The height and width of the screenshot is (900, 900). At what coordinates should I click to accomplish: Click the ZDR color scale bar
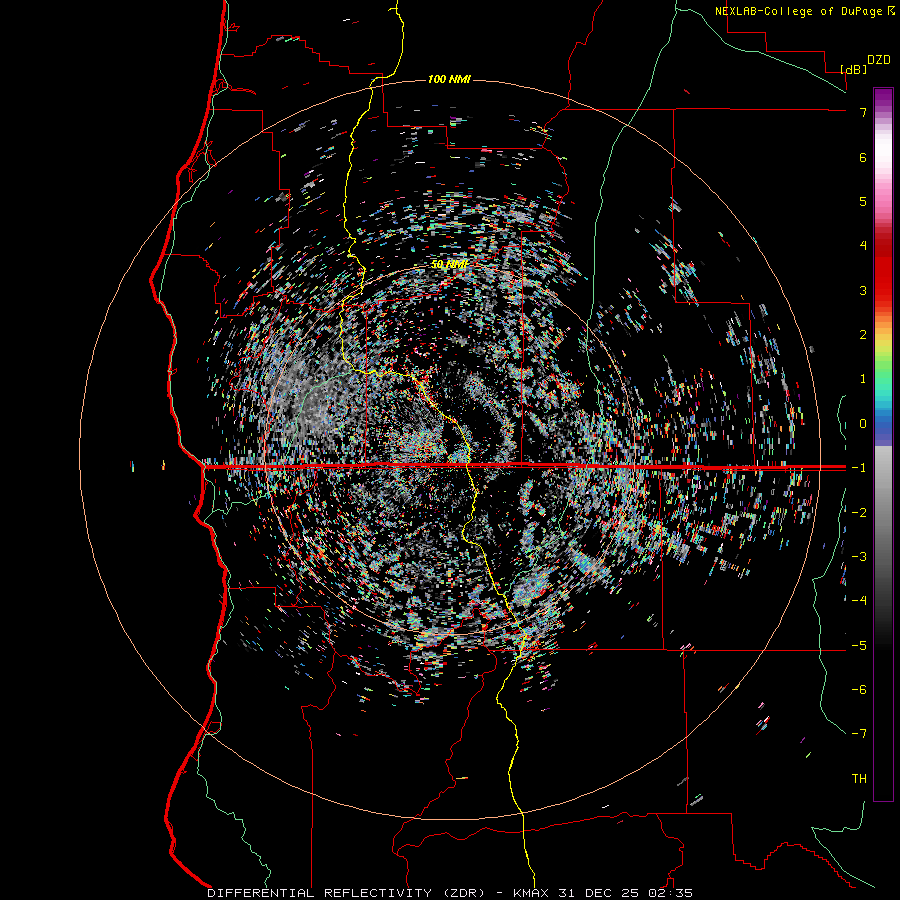pos(883,444)
